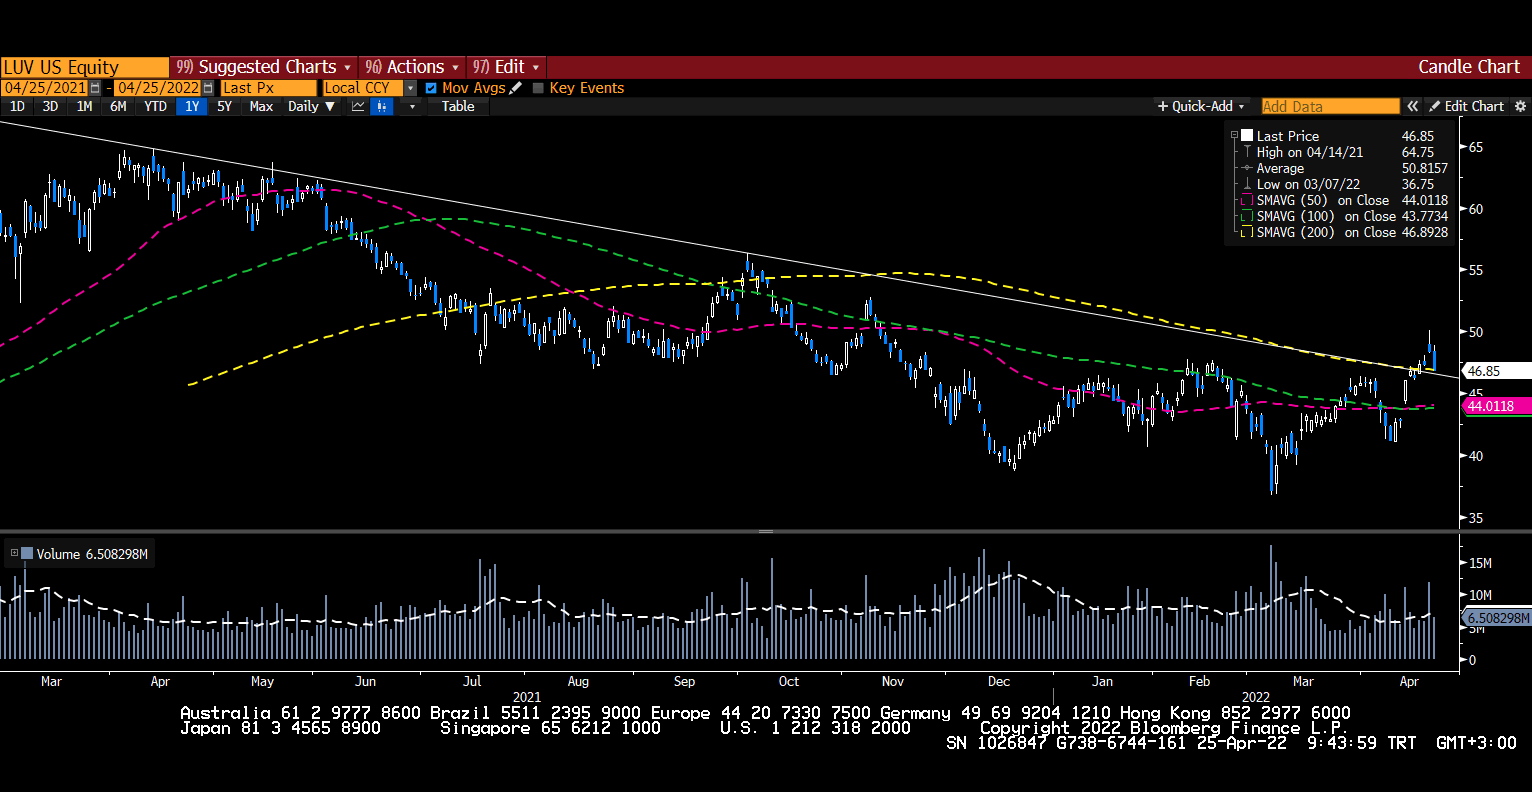Select the YTD time range tab
Image resolution: width=1532 pixels, height=792 pixels.
coord(155,106)
